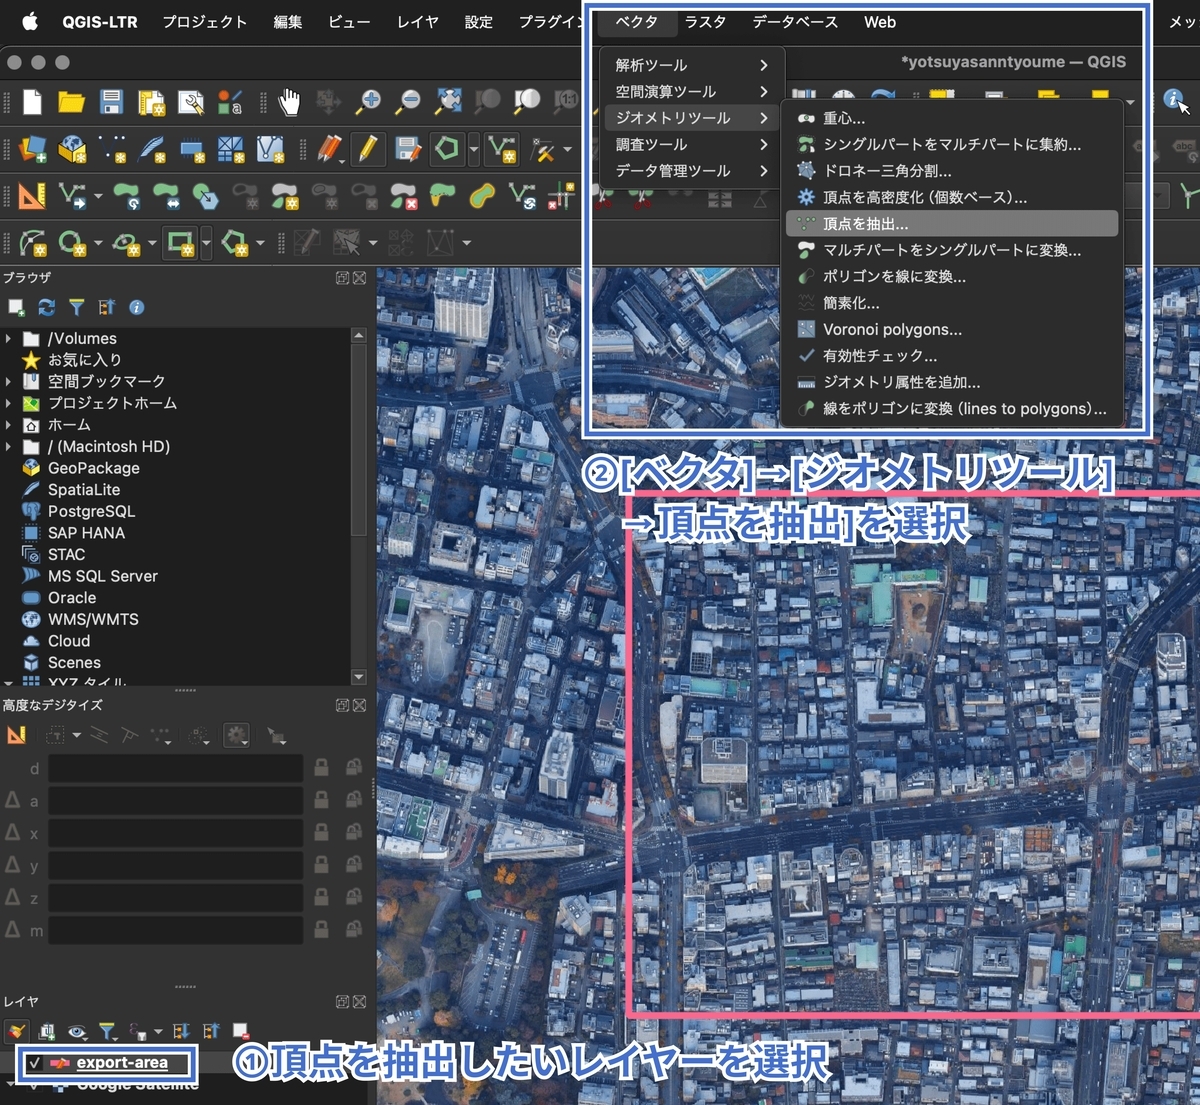Toggle visibility checkbox of export-area layer

click(x=35, y=1063)
